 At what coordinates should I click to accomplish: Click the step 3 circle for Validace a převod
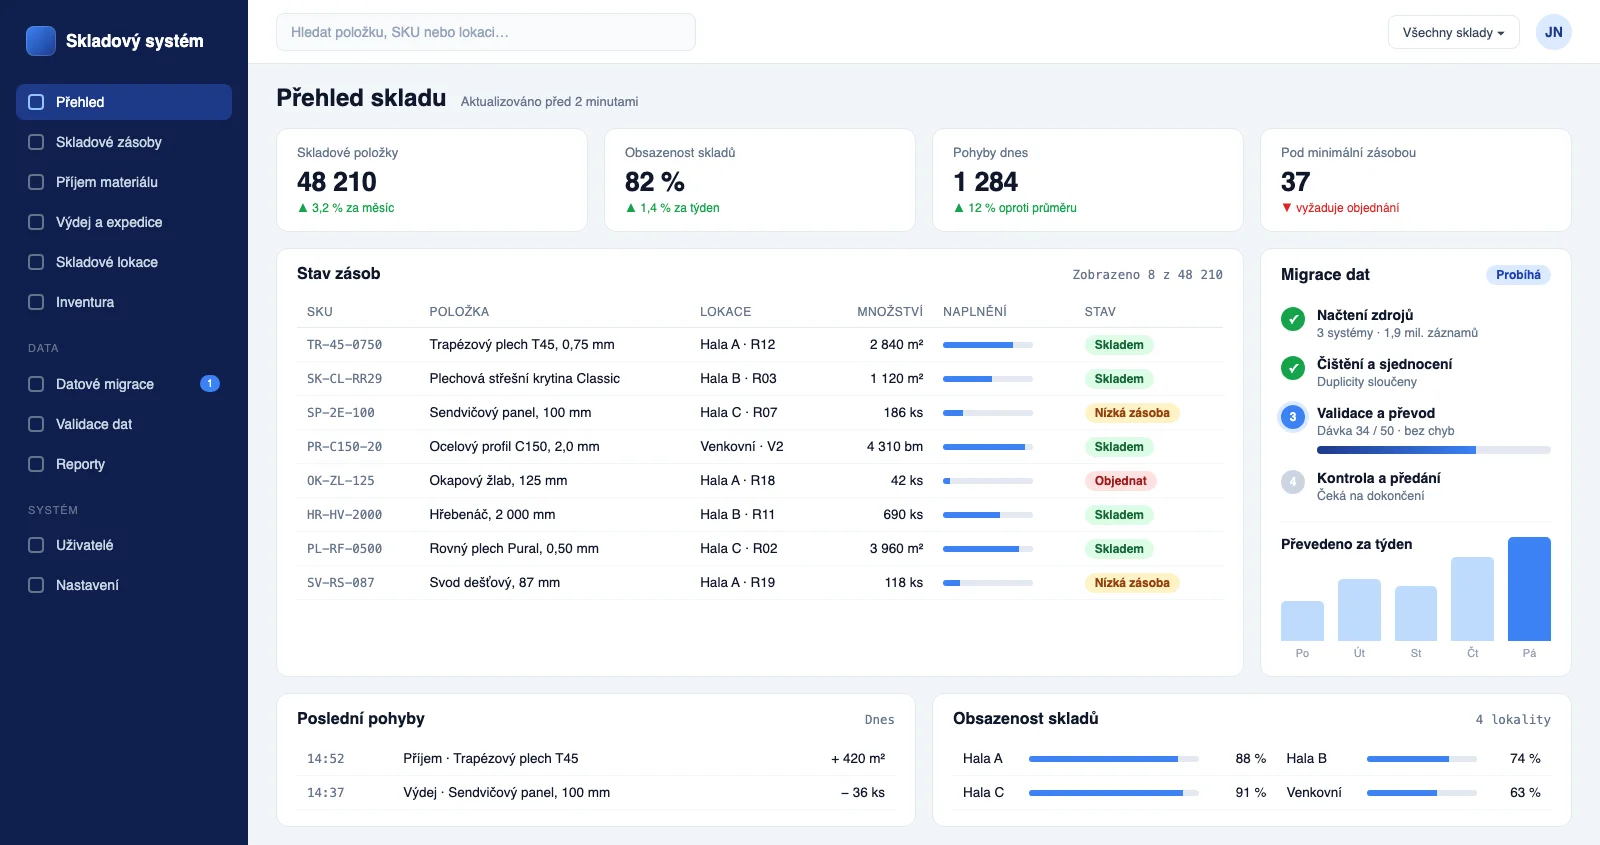tap(1293, 417)
